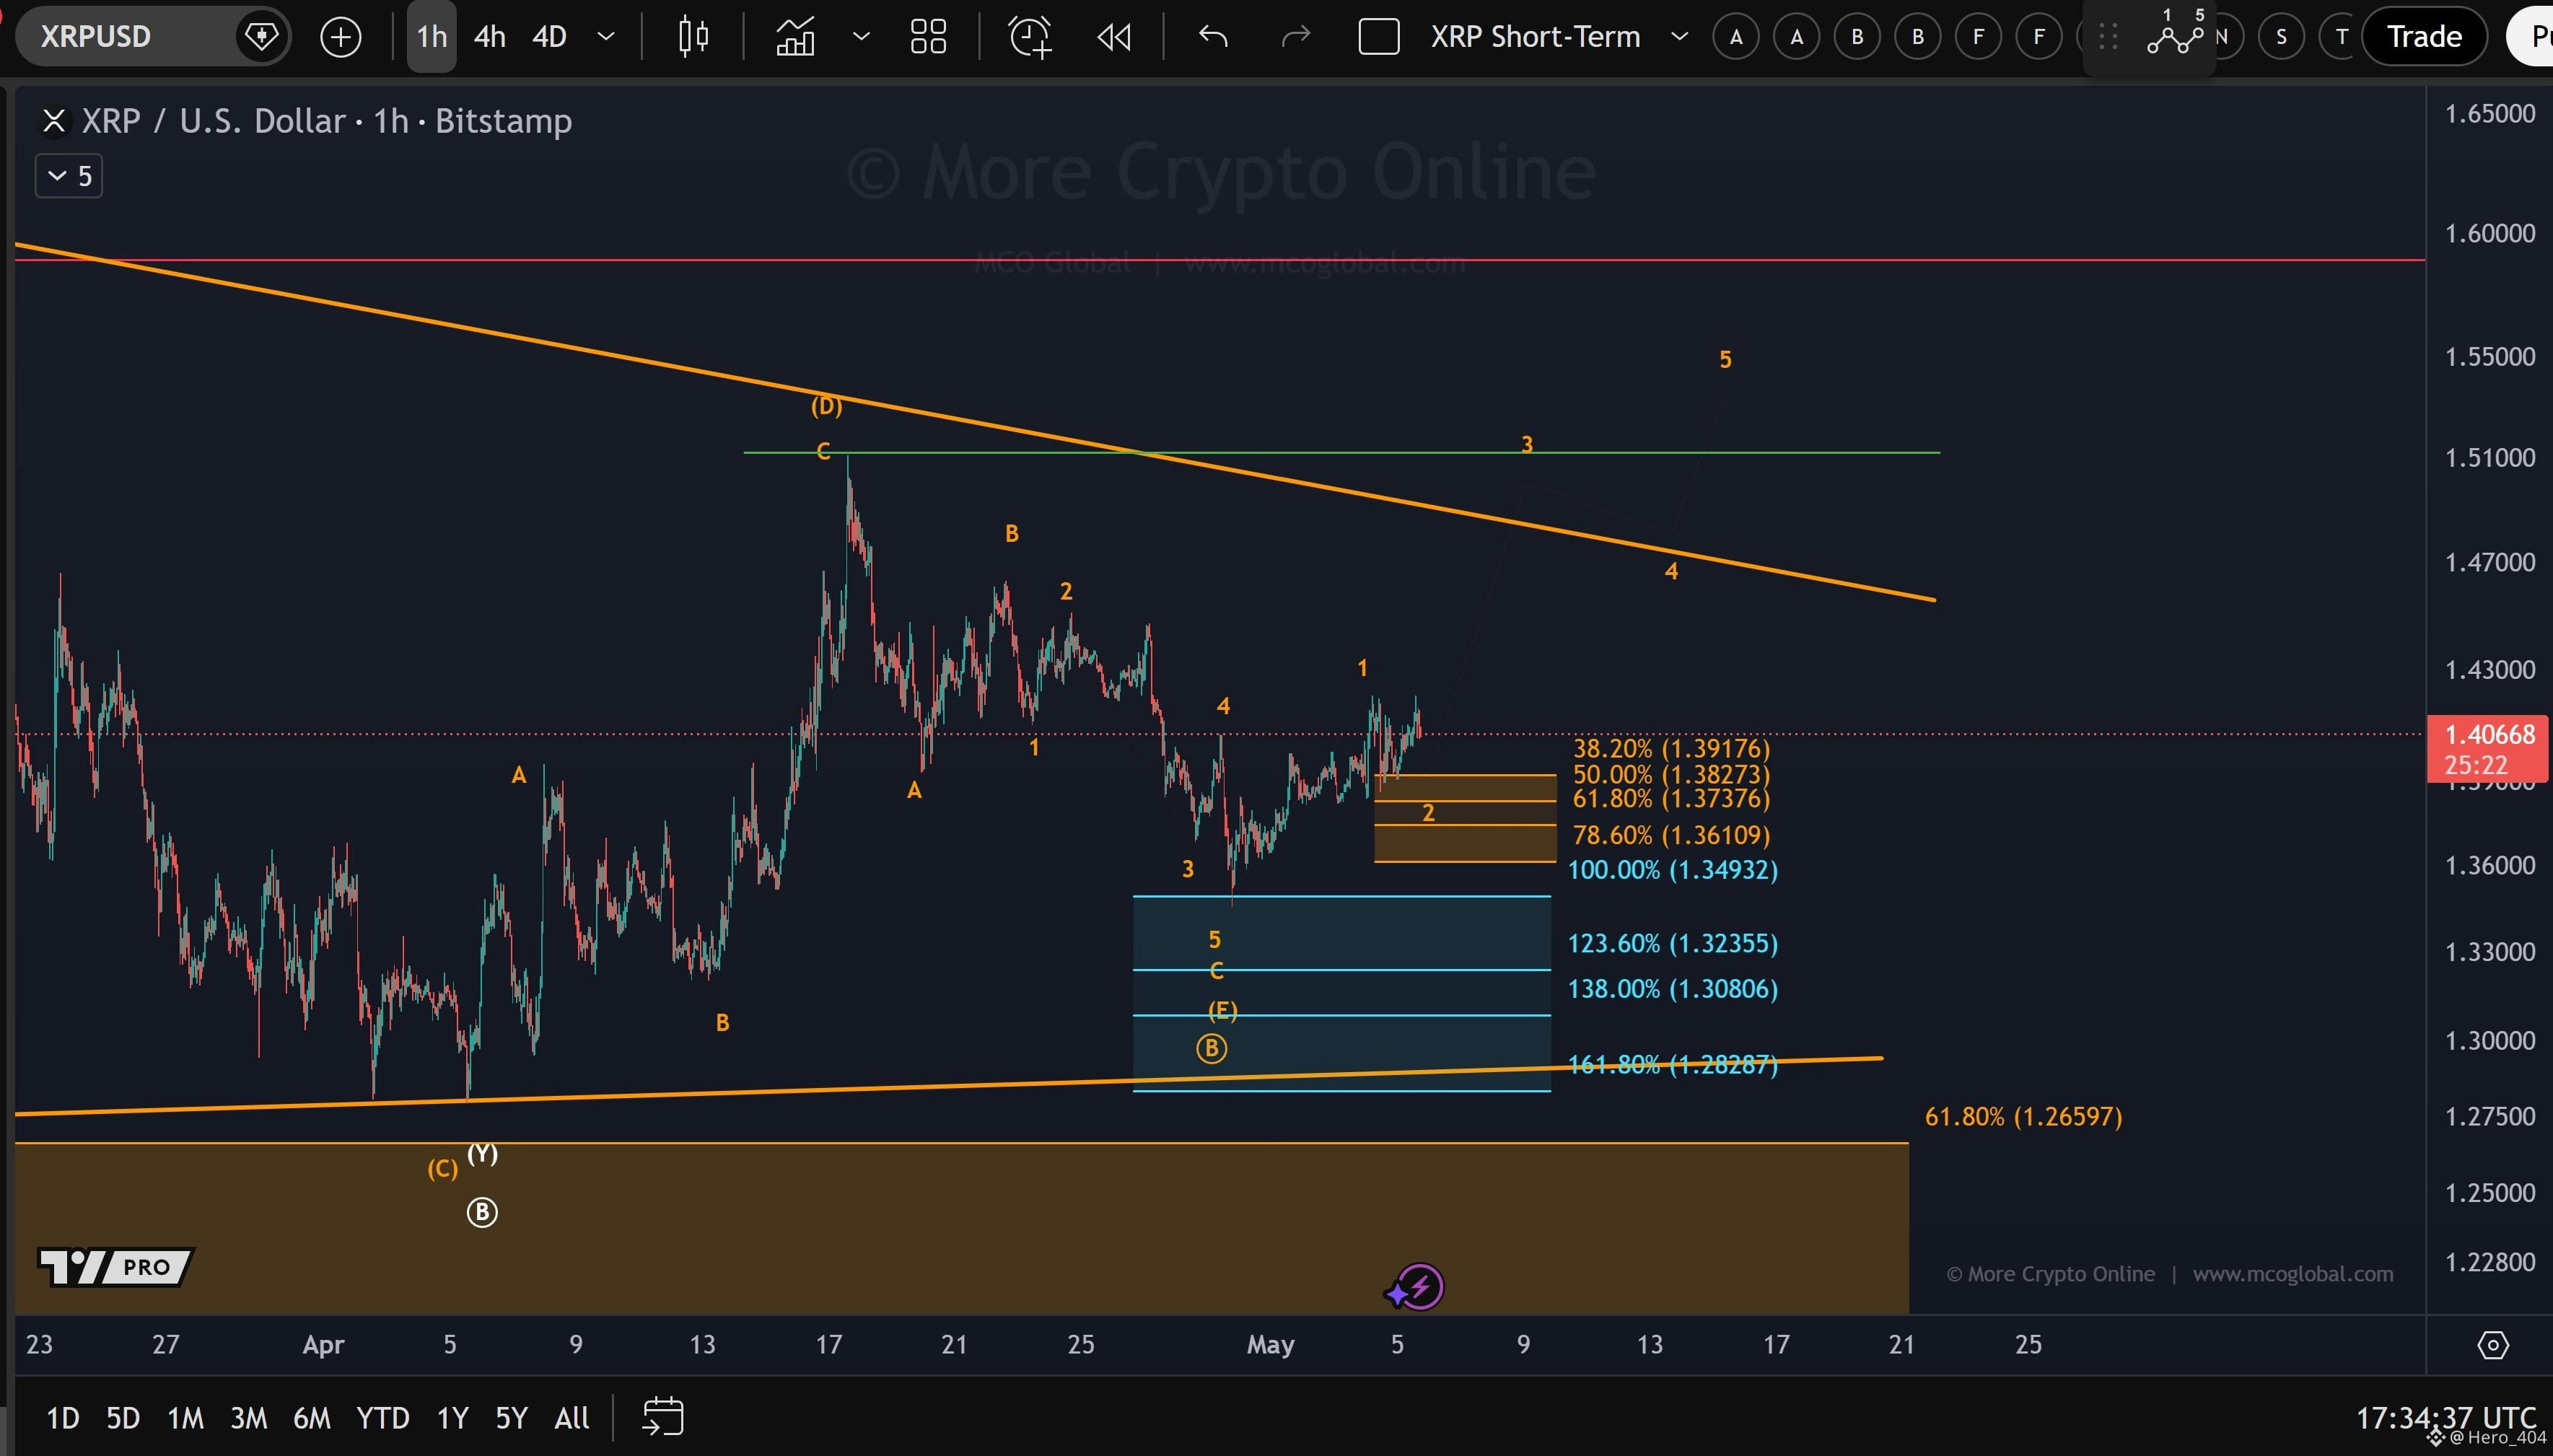
Task: Set the chart range to 1M
Action: [x=185, y=1418]
